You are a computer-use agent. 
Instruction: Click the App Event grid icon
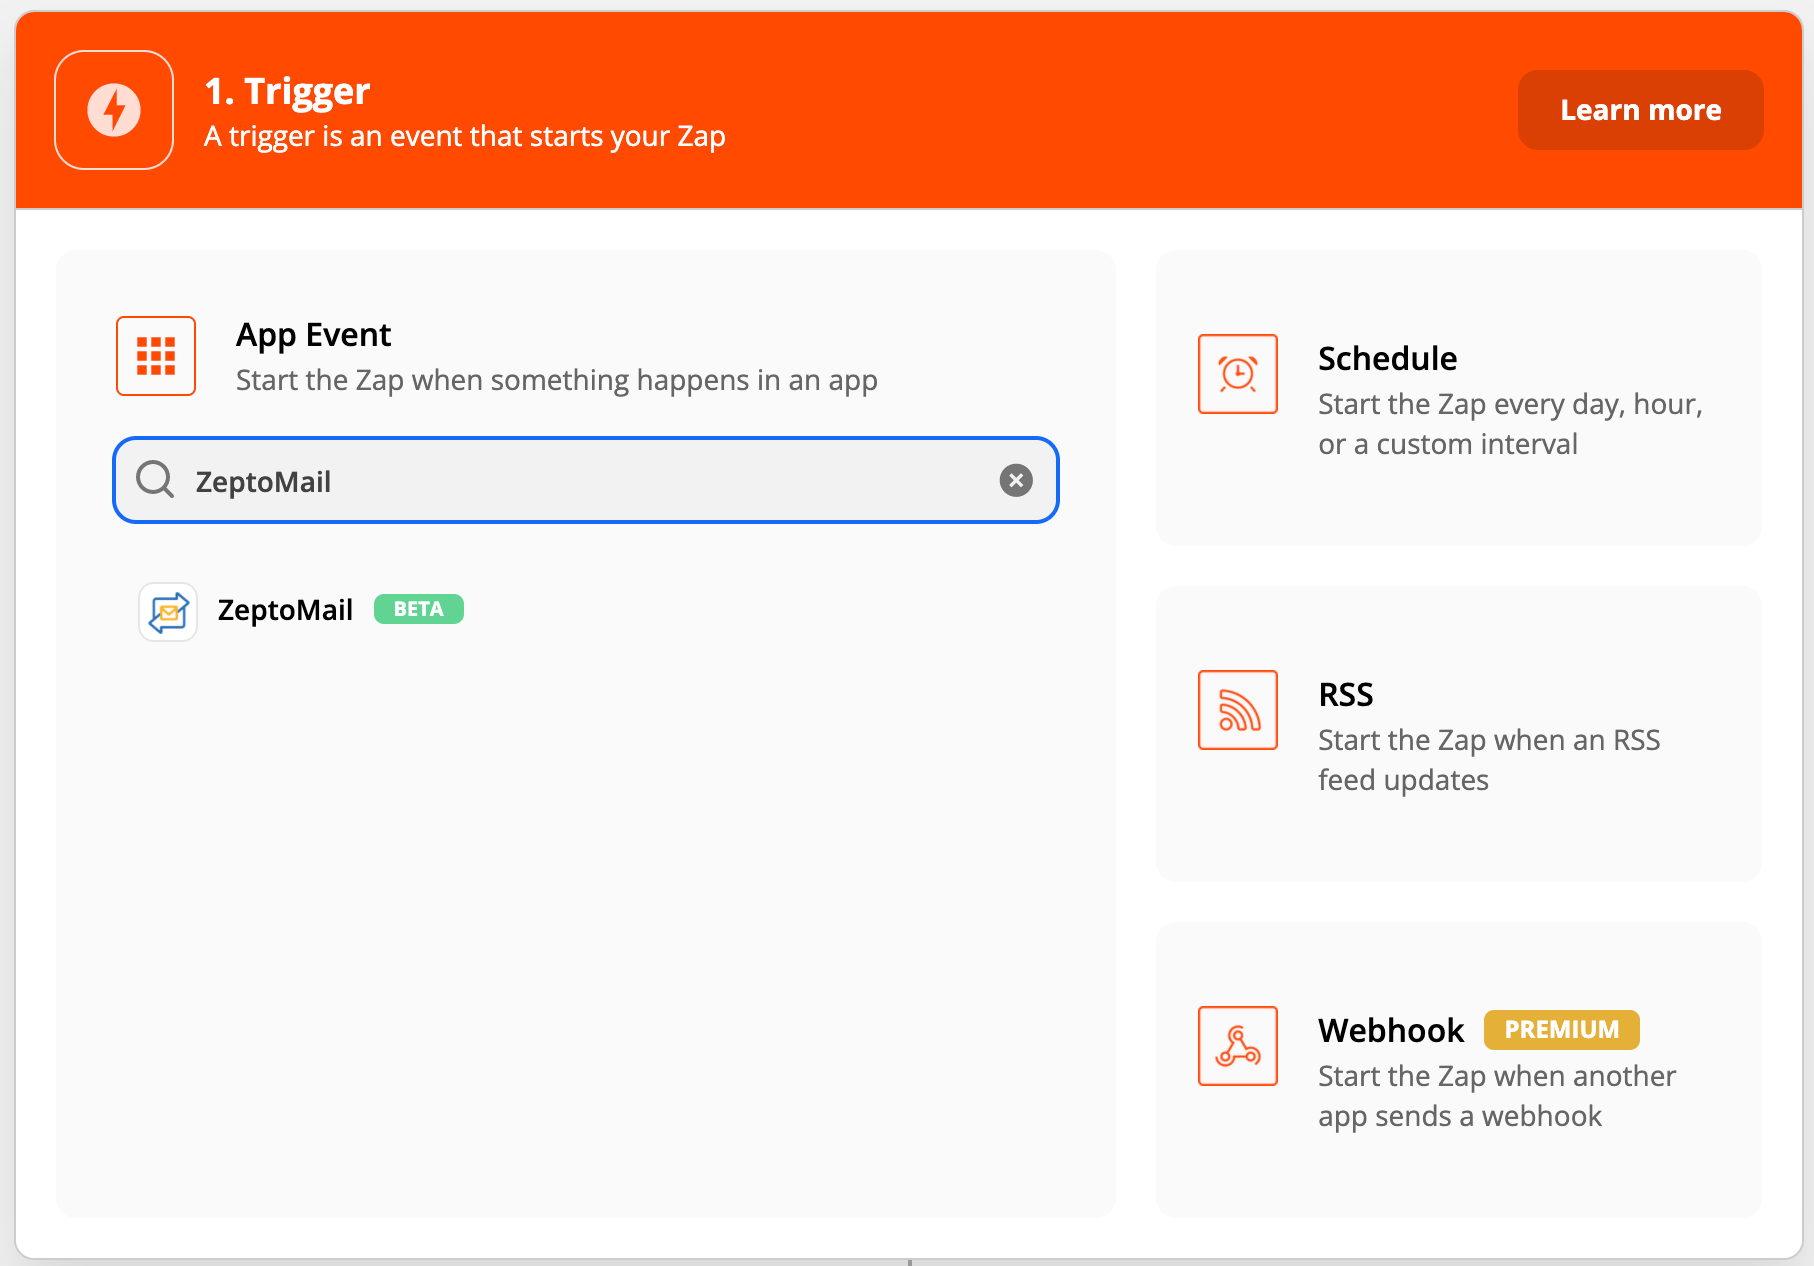(x=156, y=356)
